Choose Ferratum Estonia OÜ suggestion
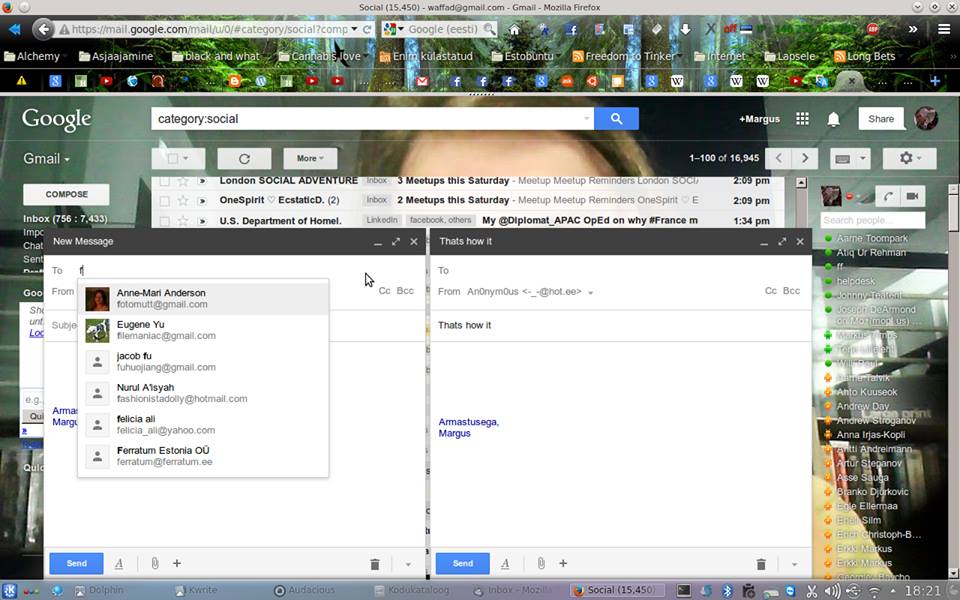The image size is (960, 600). click(x=203, y=456)
